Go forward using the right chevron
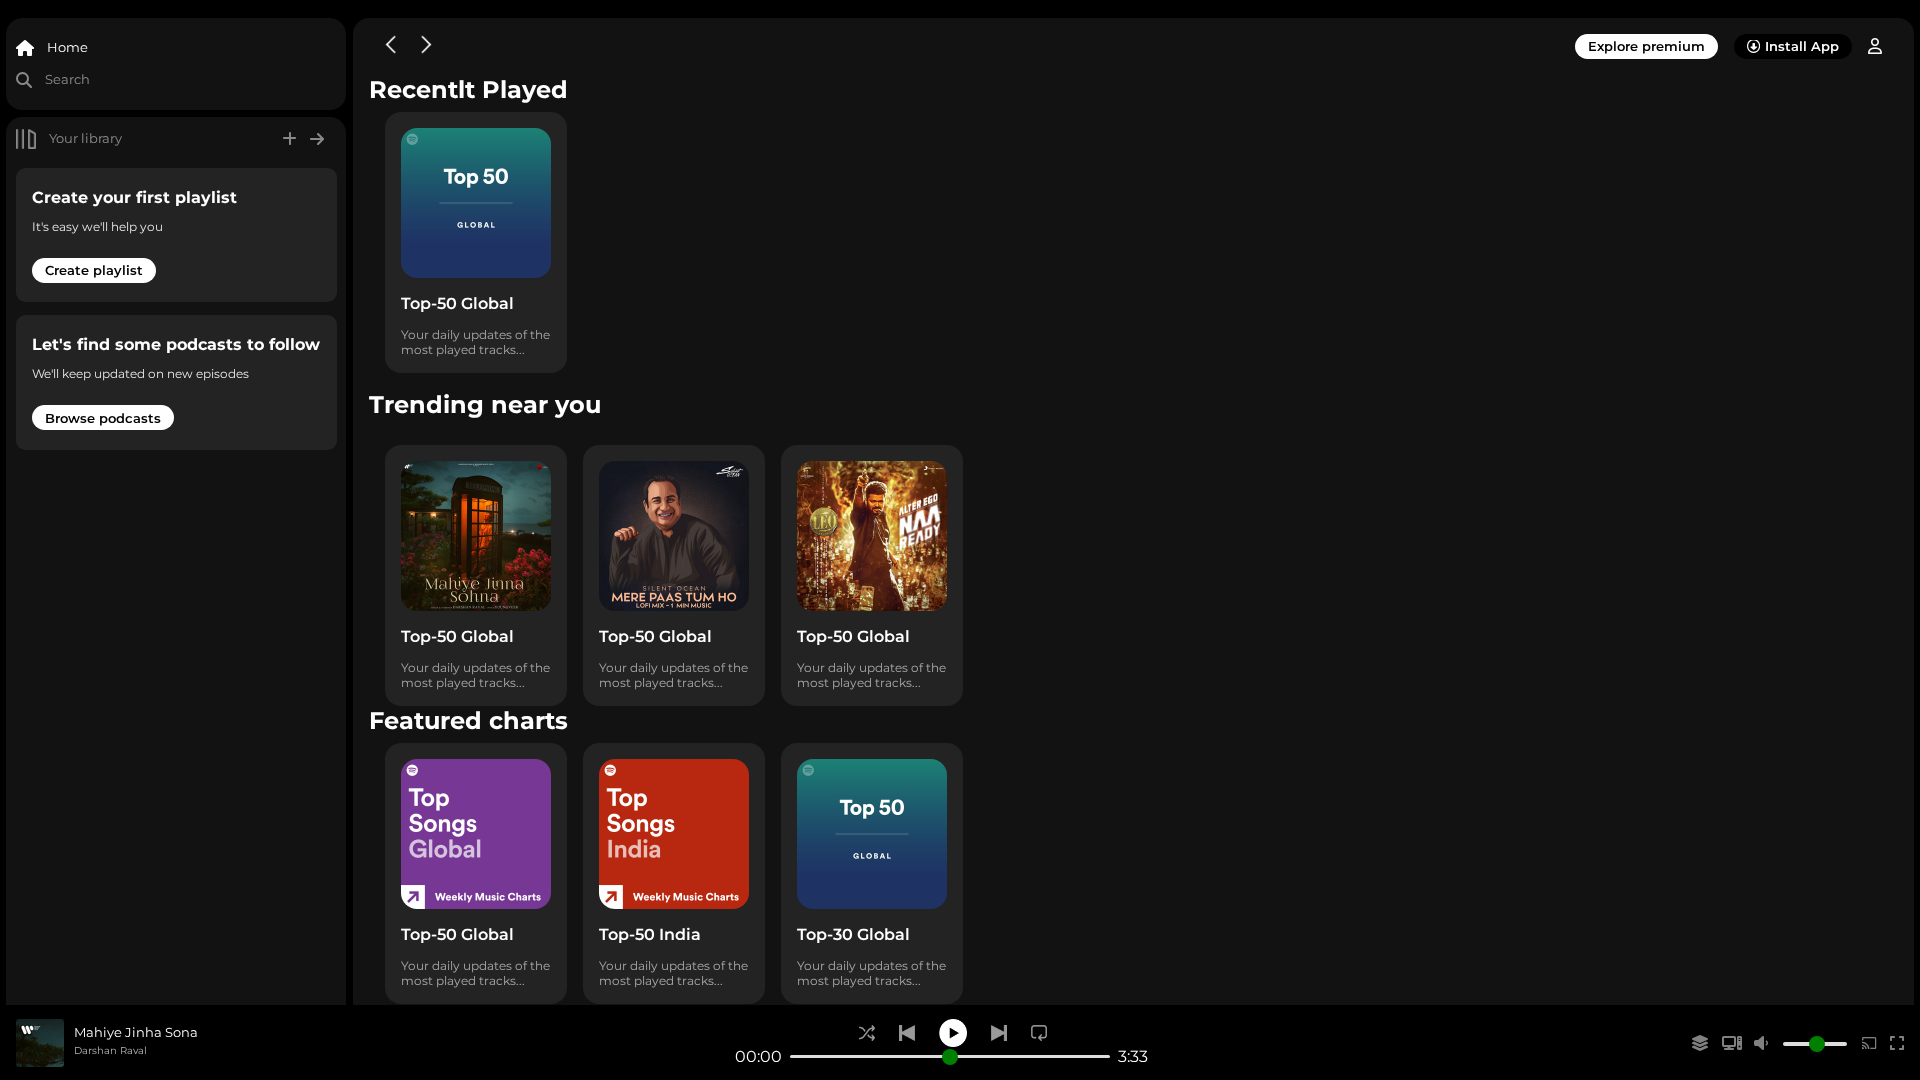Image resolution: width=1920 pixels, height=1080 pixels. [426, 44]
